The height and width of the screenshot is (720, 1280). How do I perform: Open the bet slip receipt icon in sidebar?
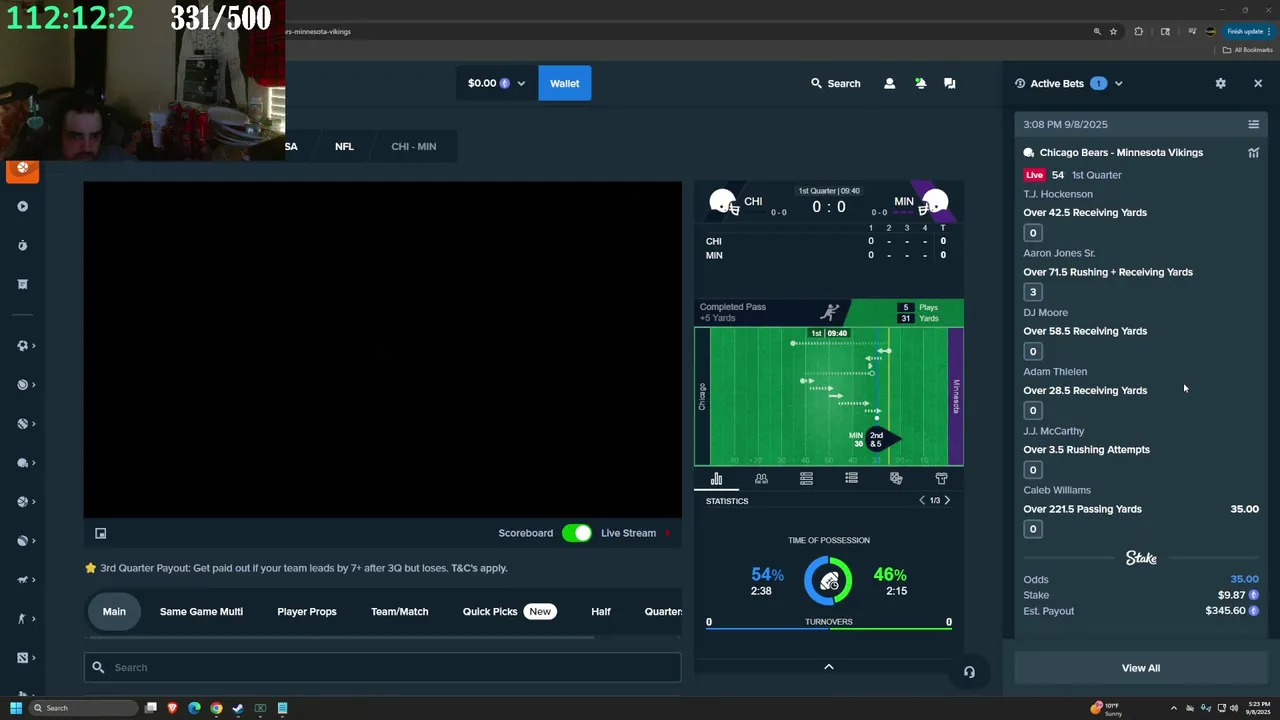tap(22, 284)
